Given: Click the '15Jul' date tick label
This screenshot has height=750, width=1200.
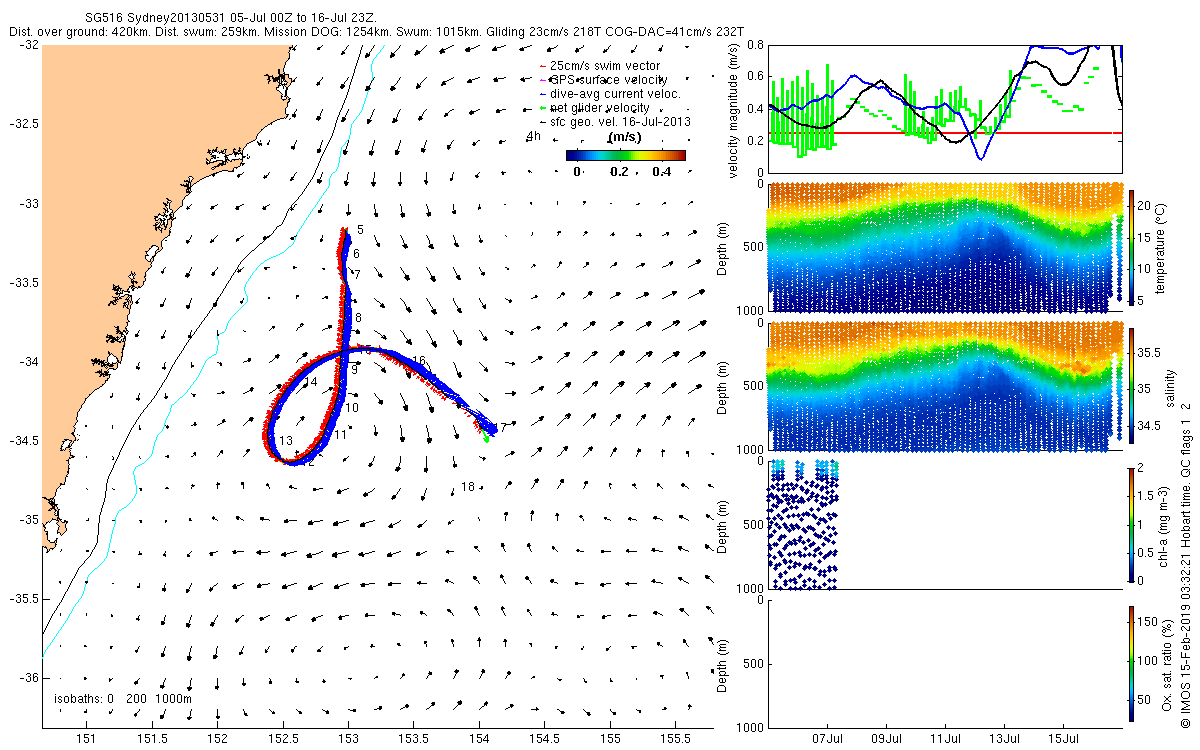Looking at the screenshot, I should [x=1063, y=737].
